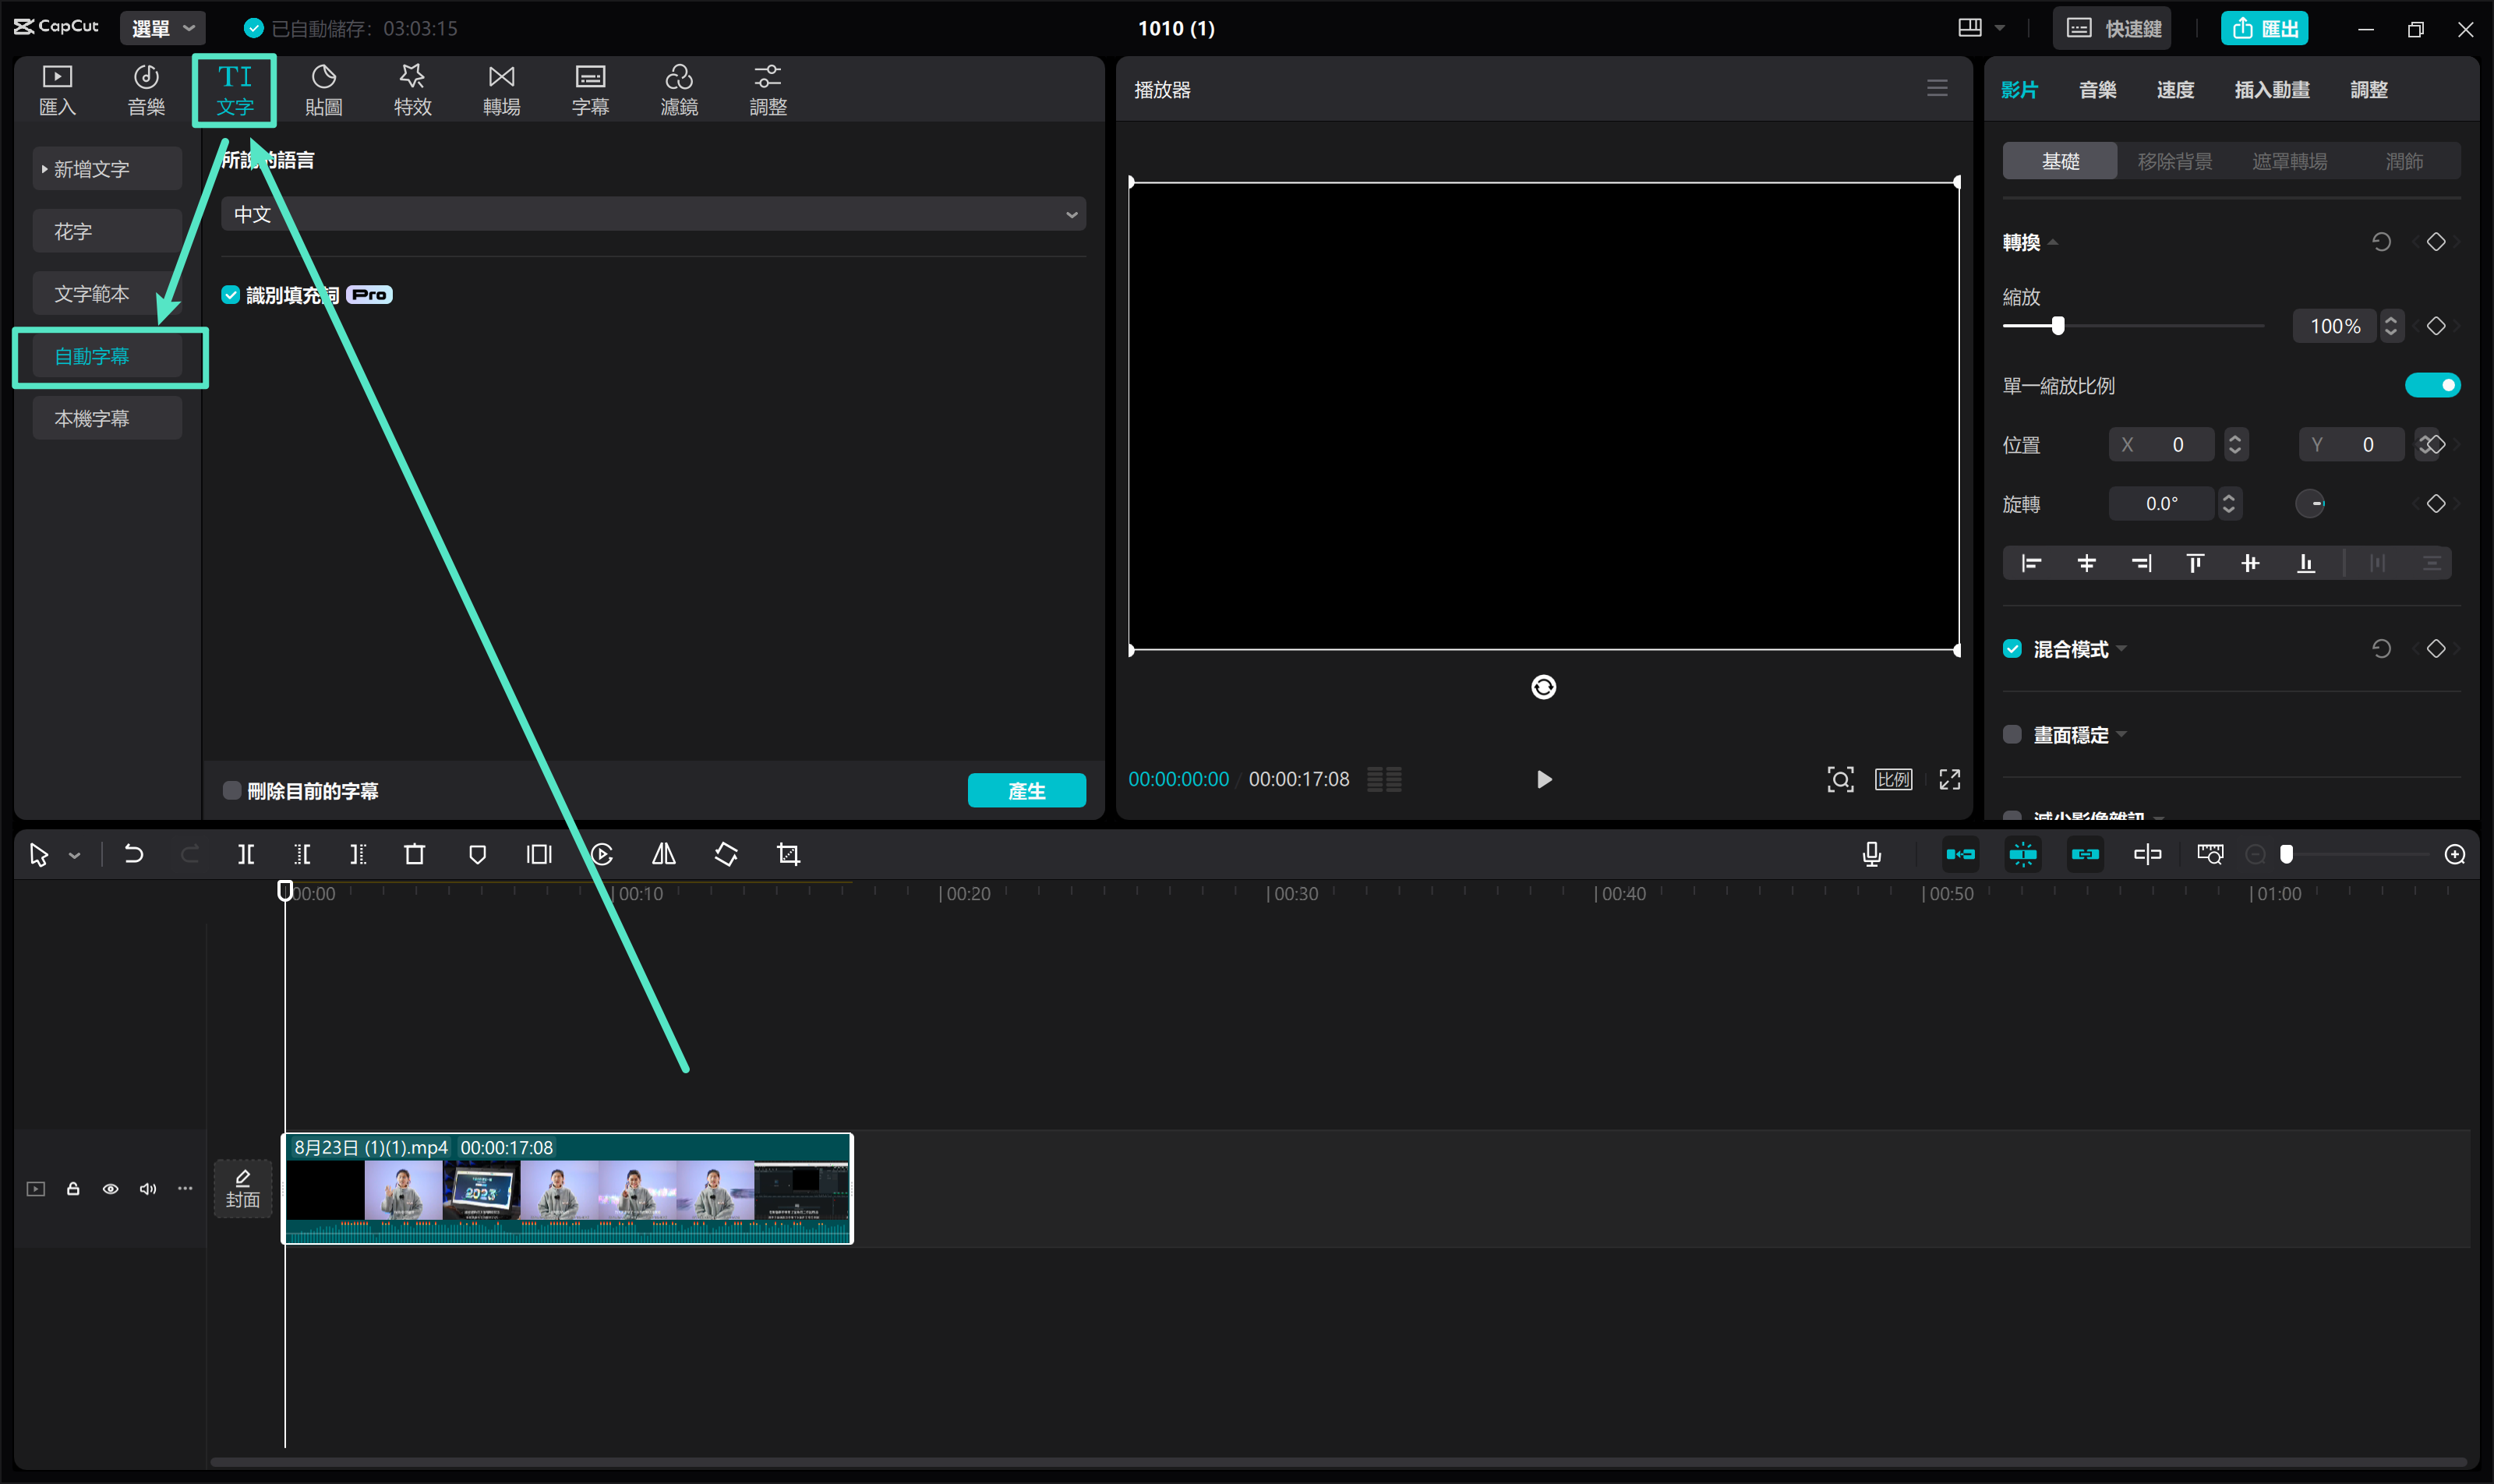Image resolution: width=2494 pixels, height=1484 pixels.
Task: Toggle main track magnet button
Action: click(x=1961, y=854)
